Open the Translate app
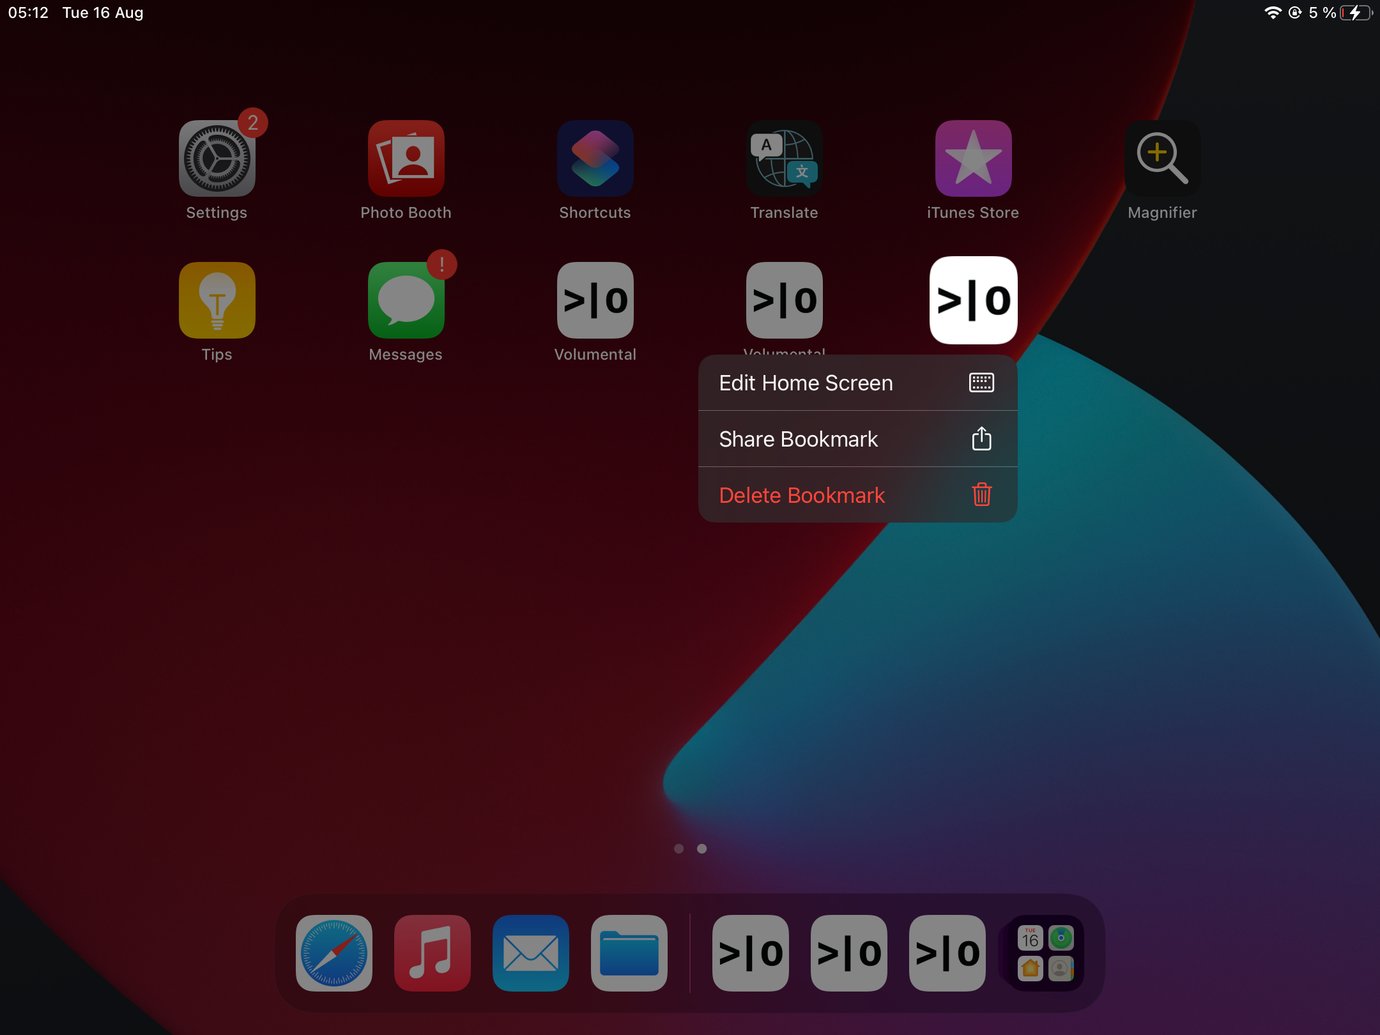 tap(783, 158)
